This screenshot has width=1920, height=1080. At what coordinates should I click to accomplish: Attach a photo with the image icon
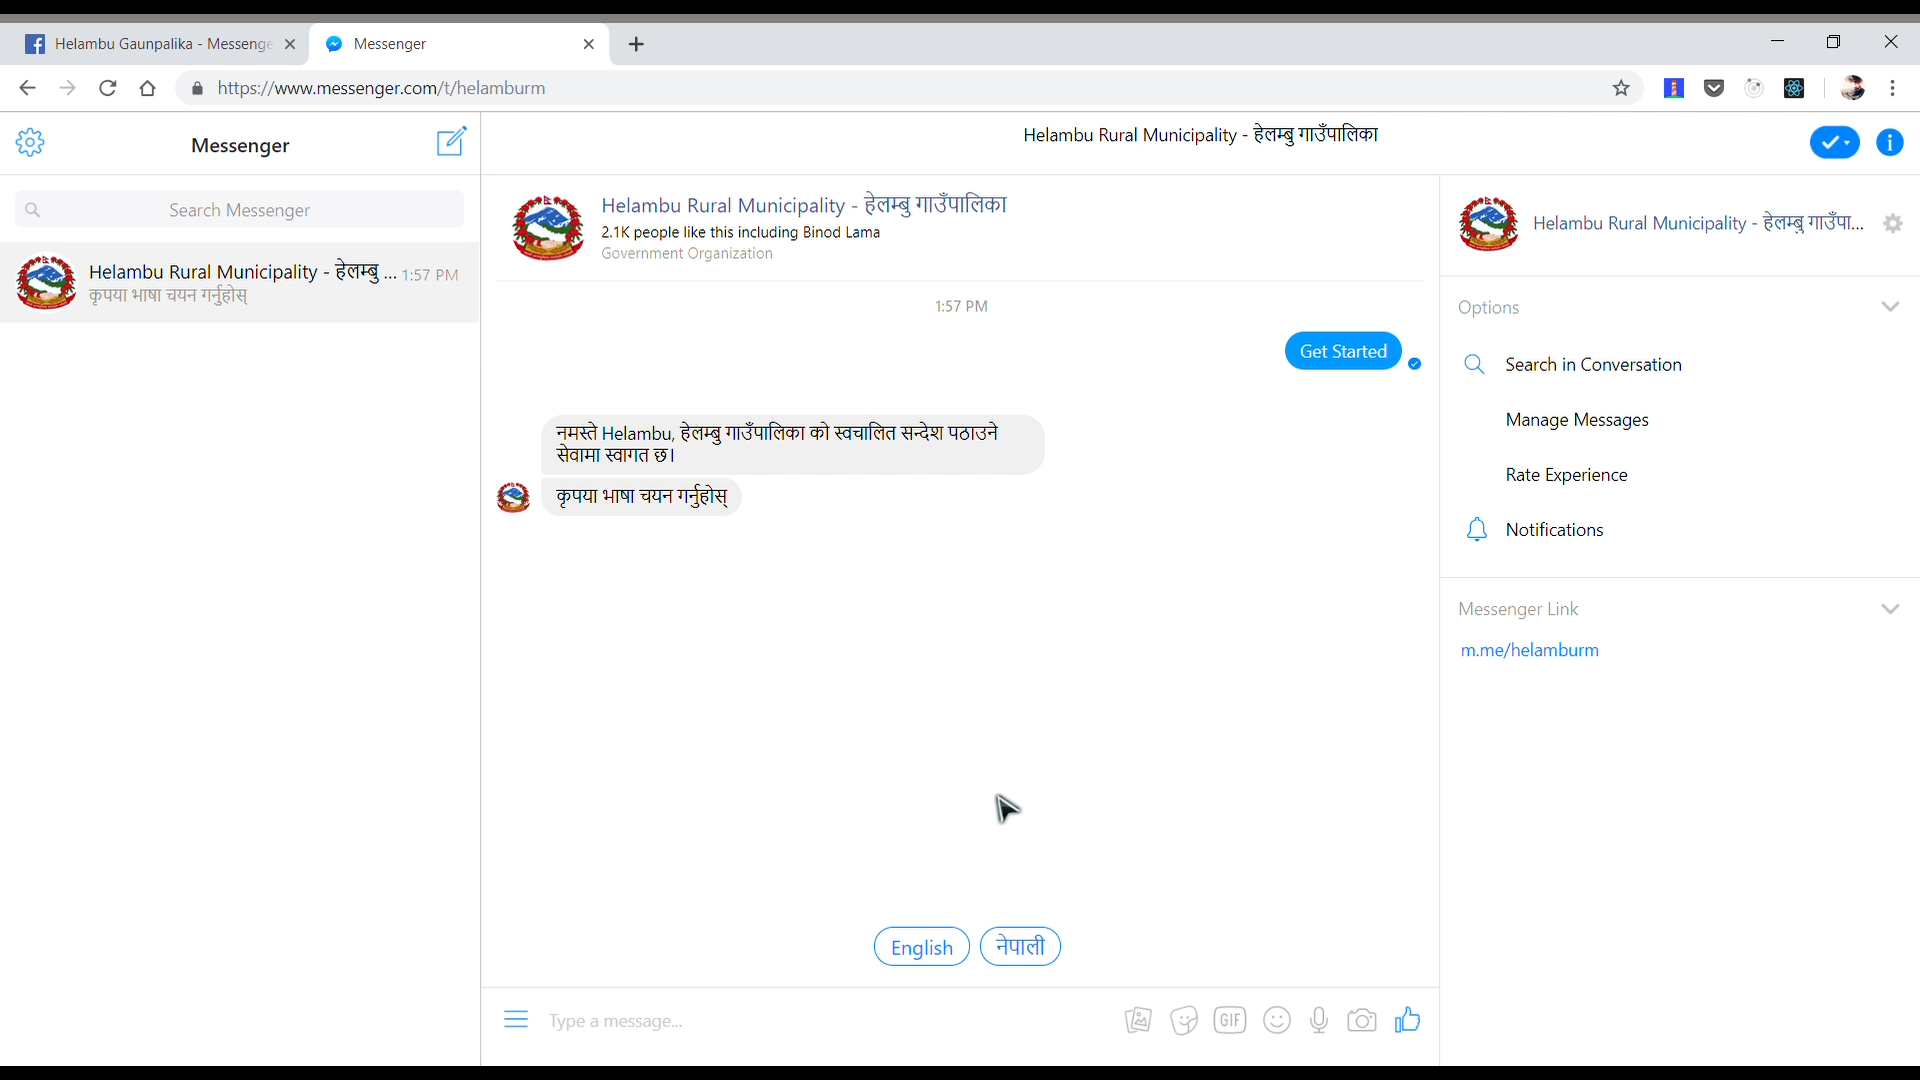click(1138, 1020)
